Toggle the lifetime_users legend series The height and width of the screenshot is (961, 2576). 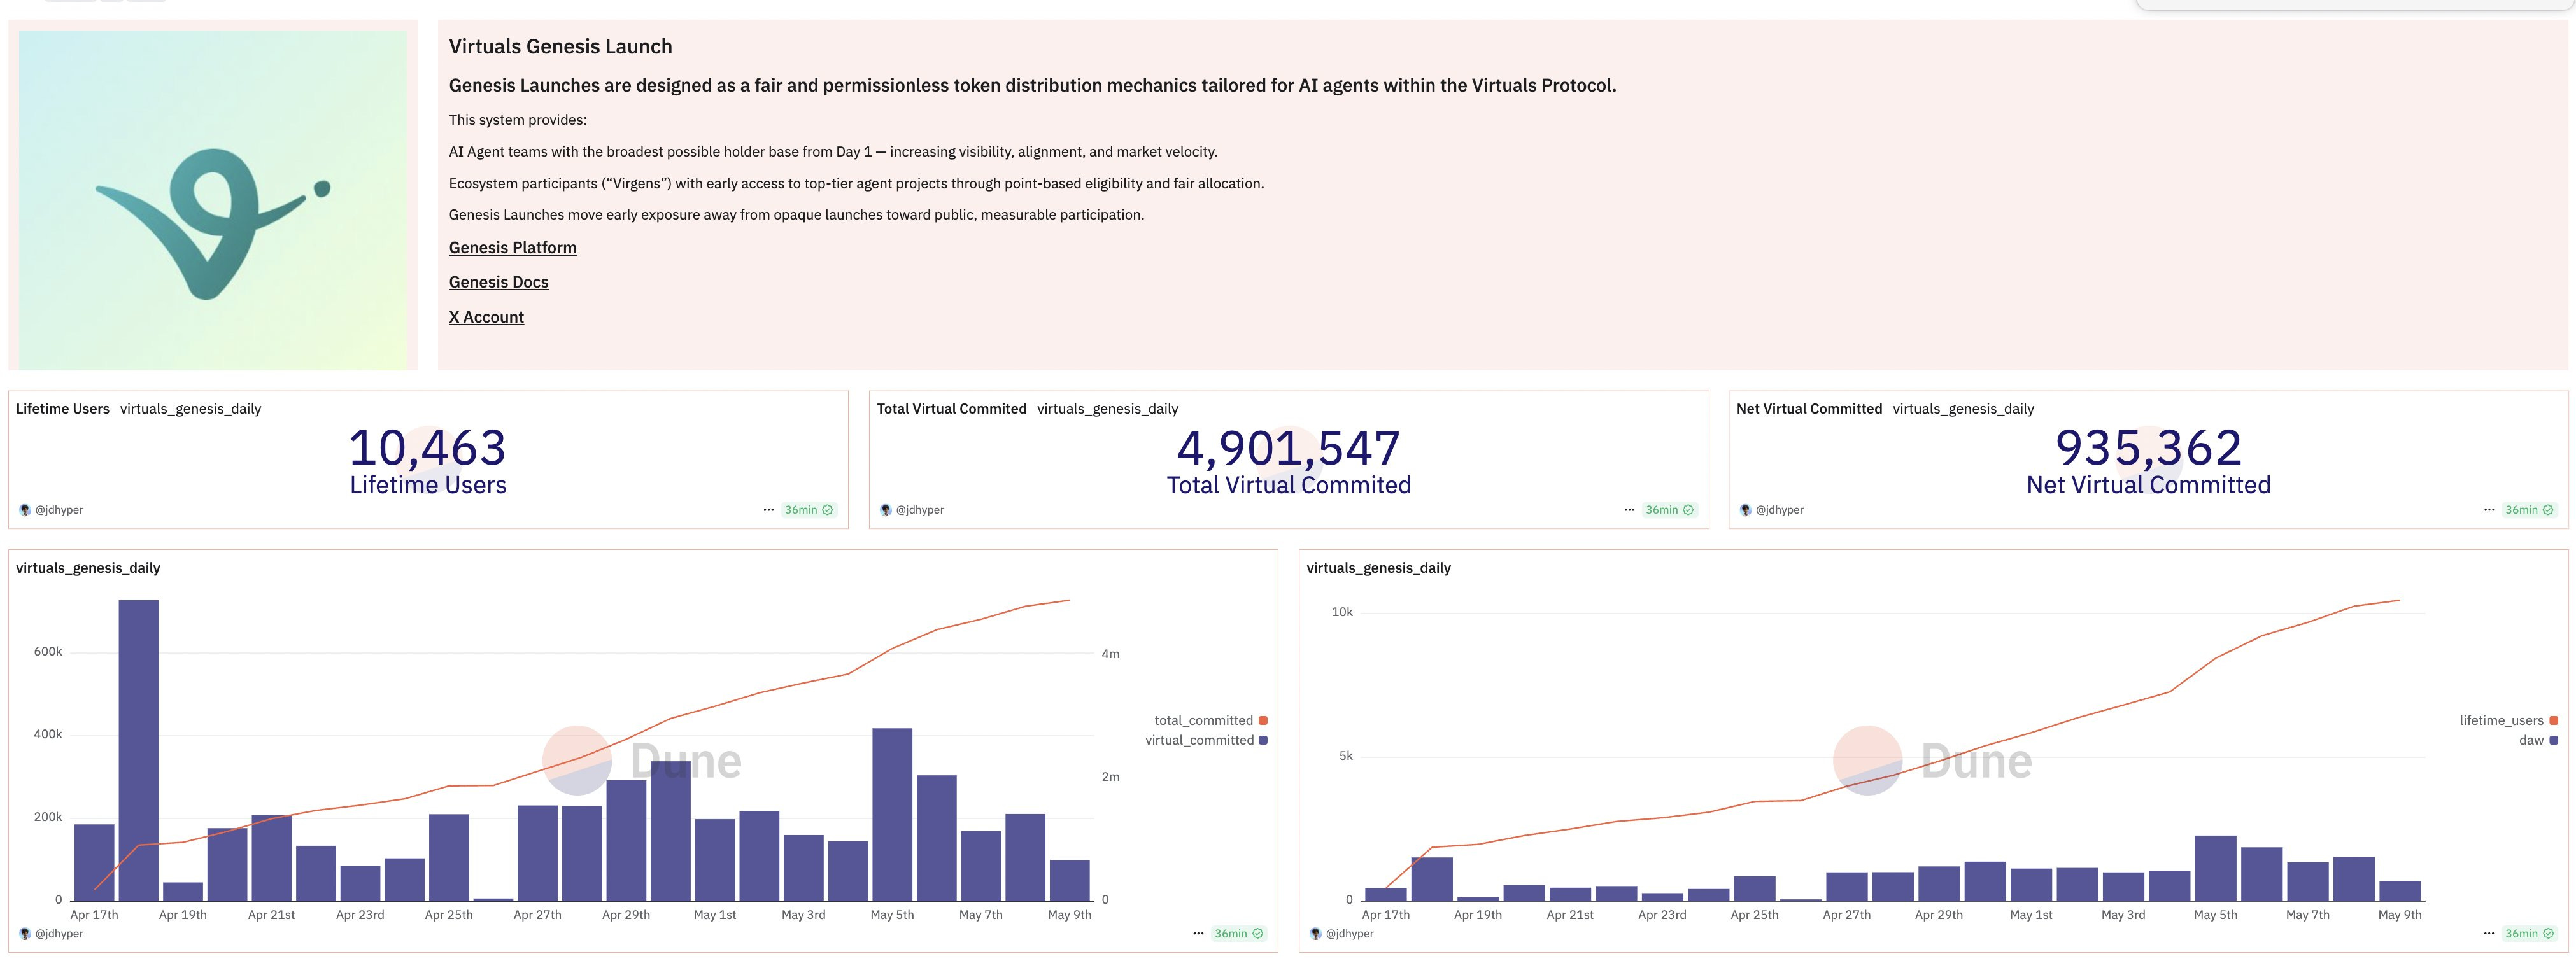pos(2501,720)
